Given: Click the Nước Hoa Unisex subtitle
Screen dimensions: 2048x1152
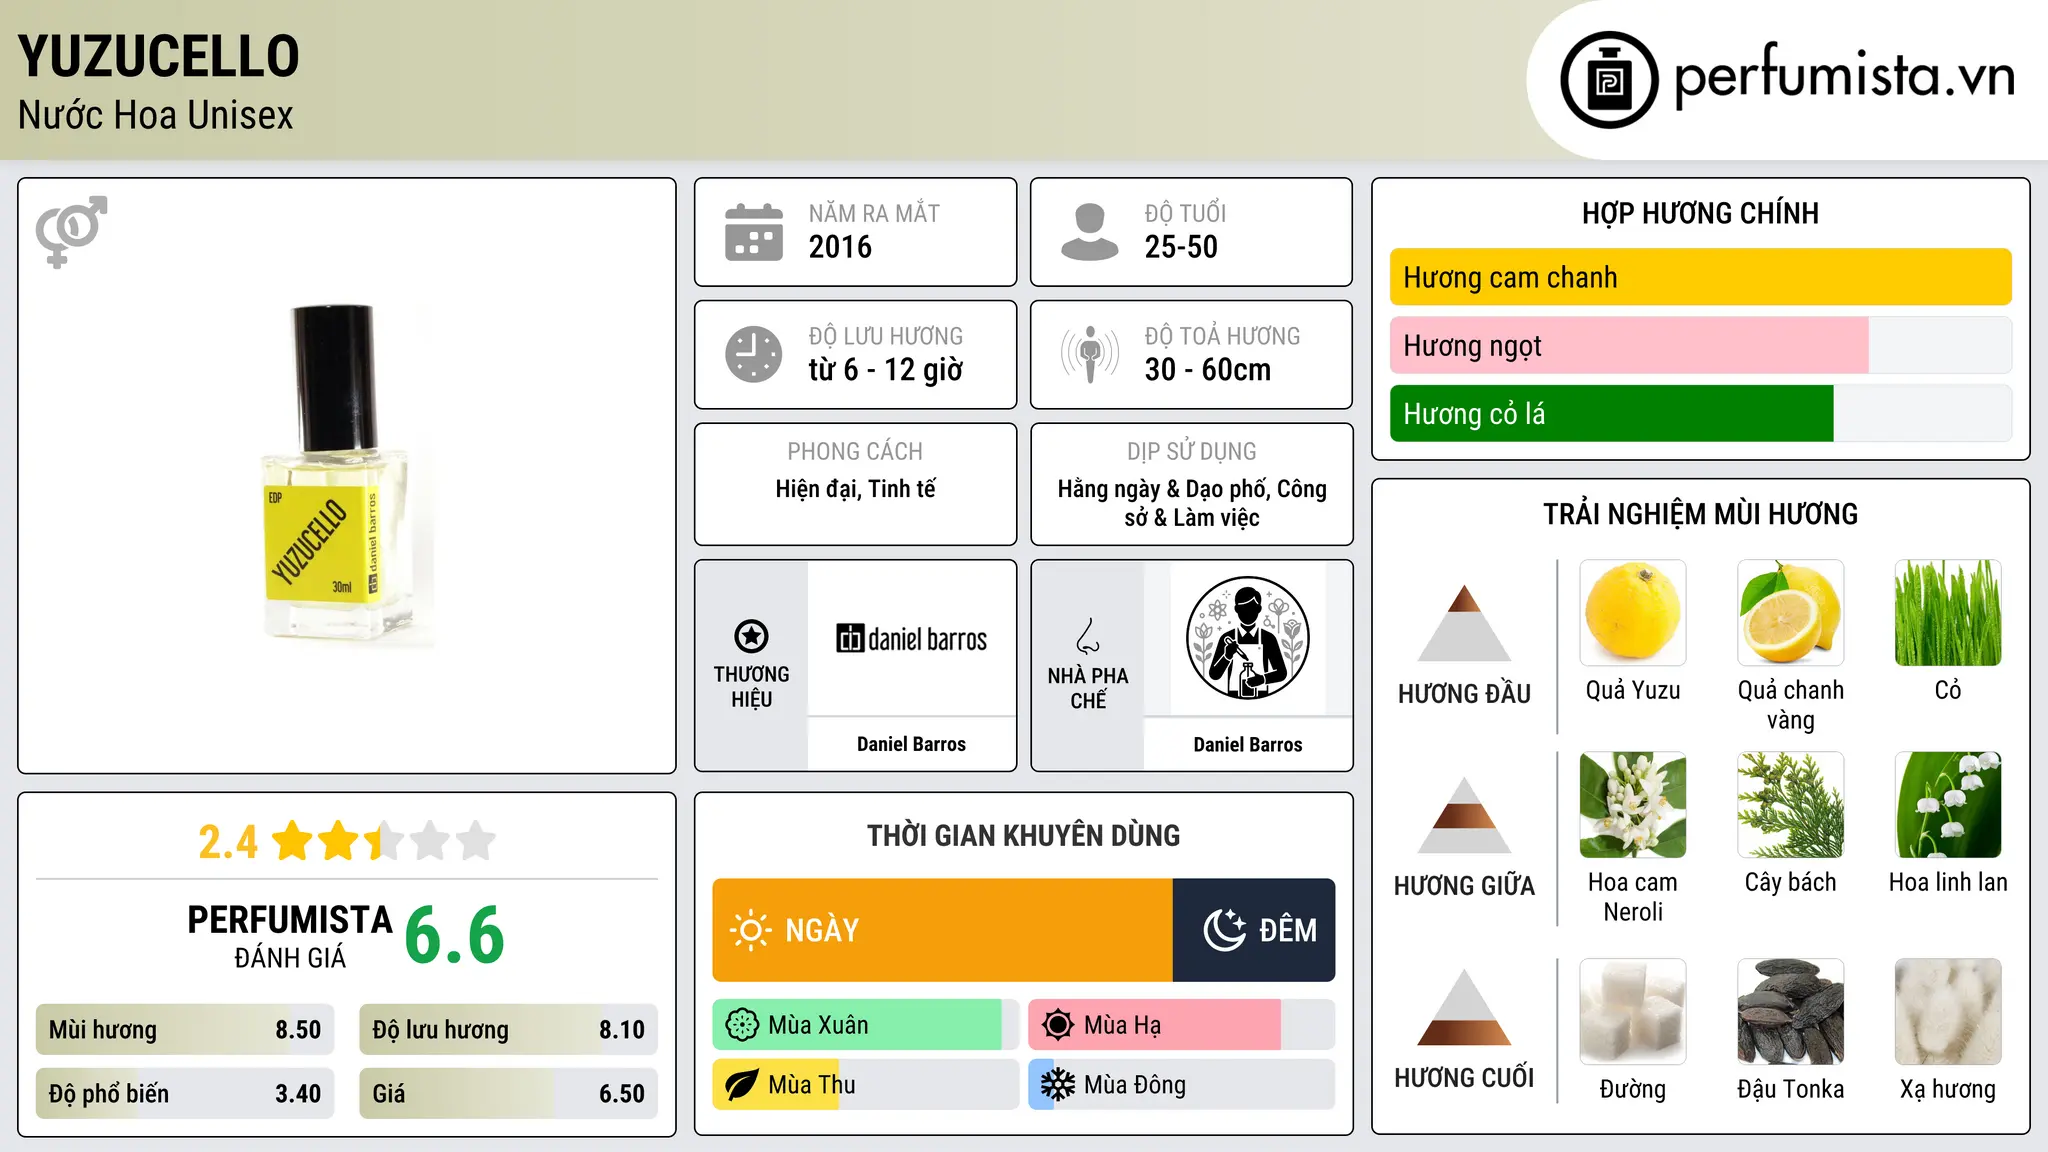Looking at the screenshot, I should tap(155, 116).
